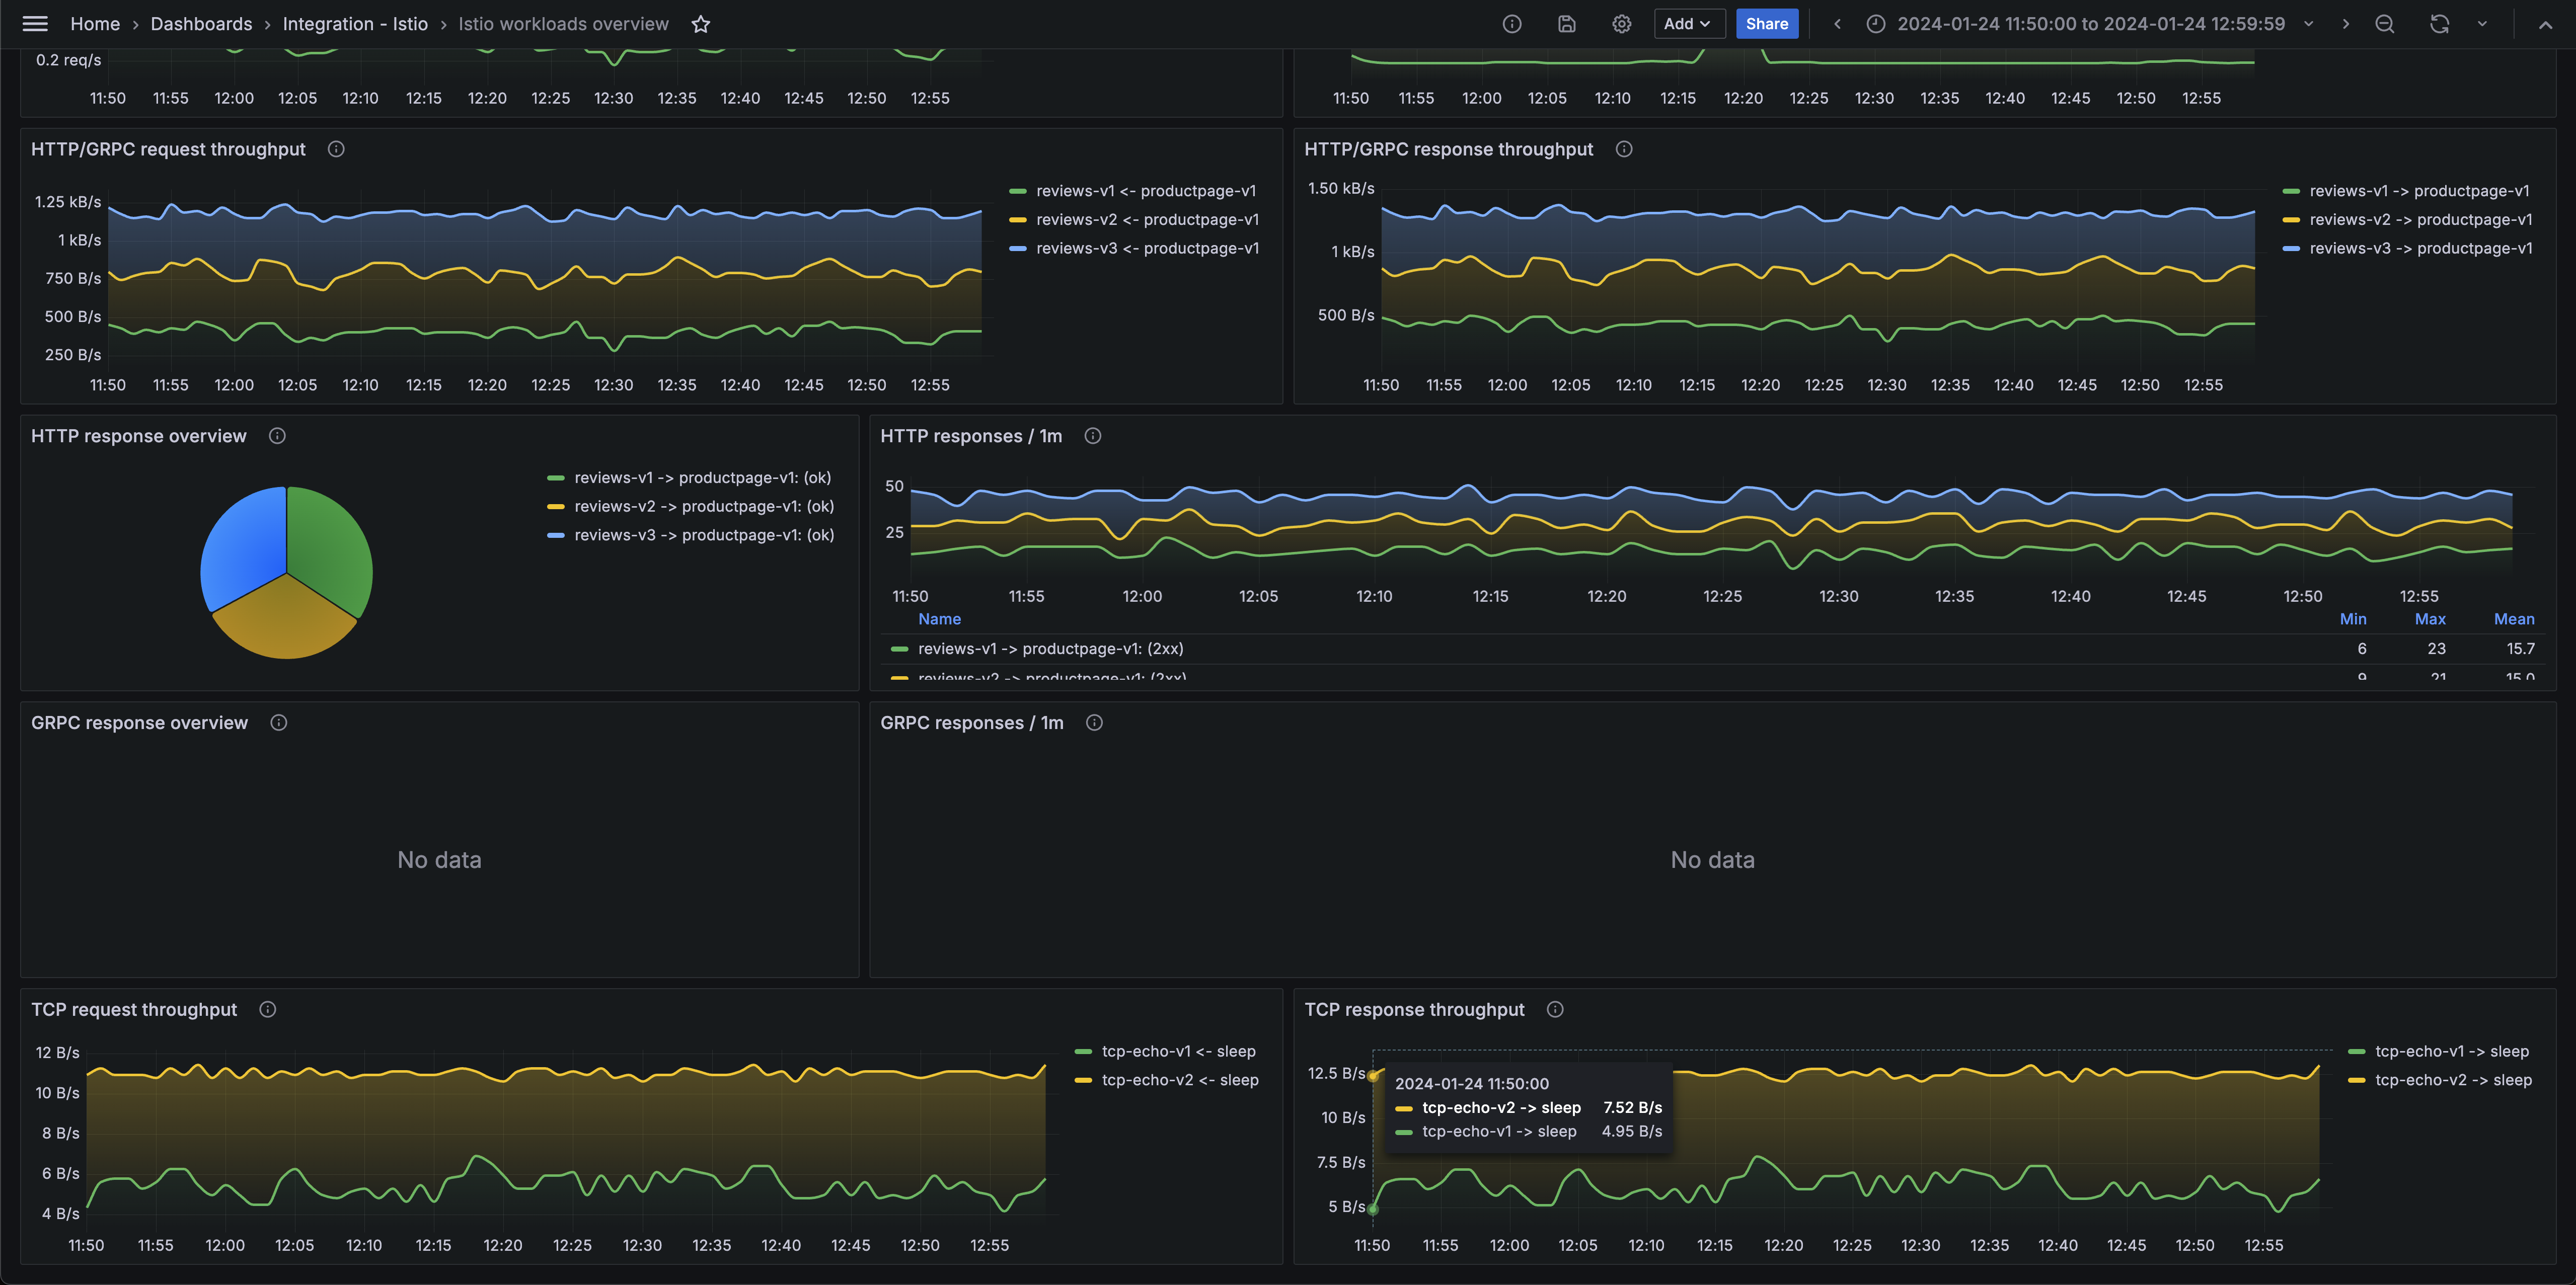Click the Share button
2576x1285 pixels.
[x=1766, y=24]
